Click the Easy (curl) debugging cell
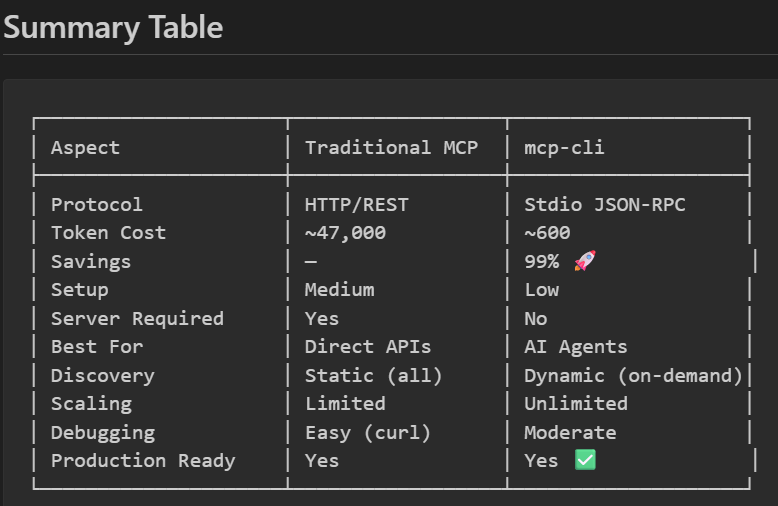 pyautogui.click(x=368, y=433)
